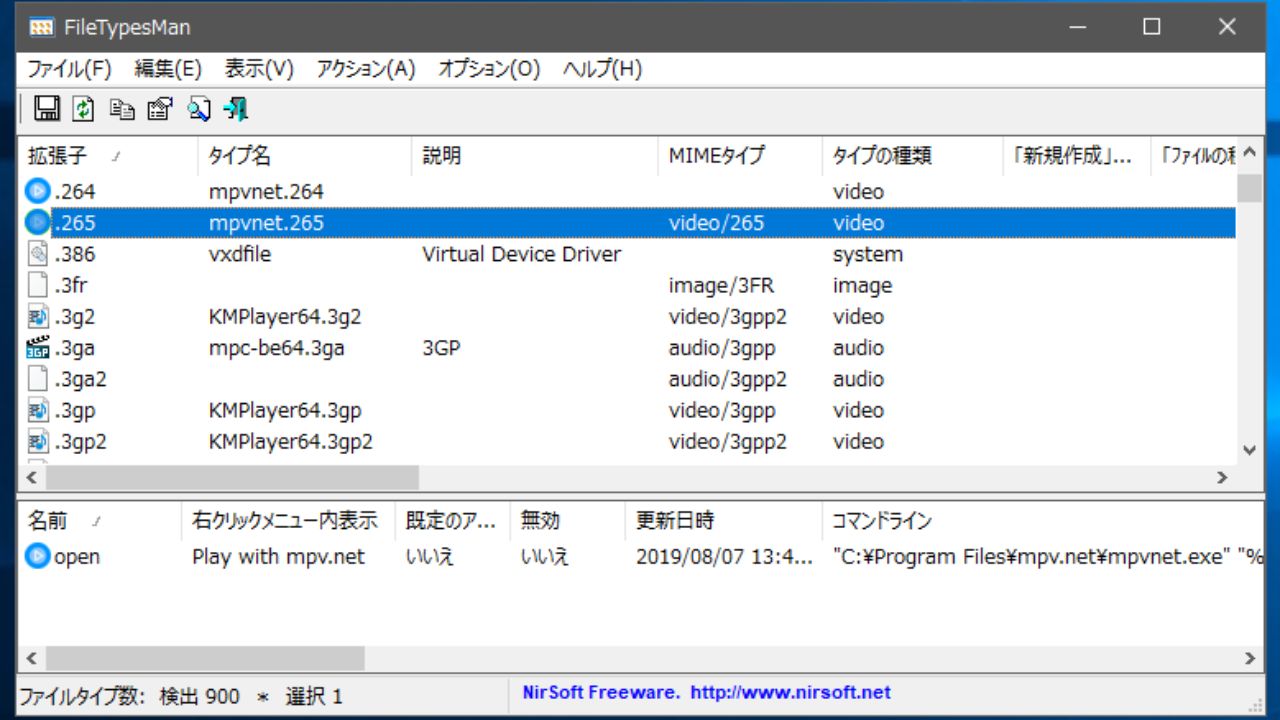Sort by タイプの種類 column header
This screenshot has width=1280, height=720.
[x=912, y=156]
